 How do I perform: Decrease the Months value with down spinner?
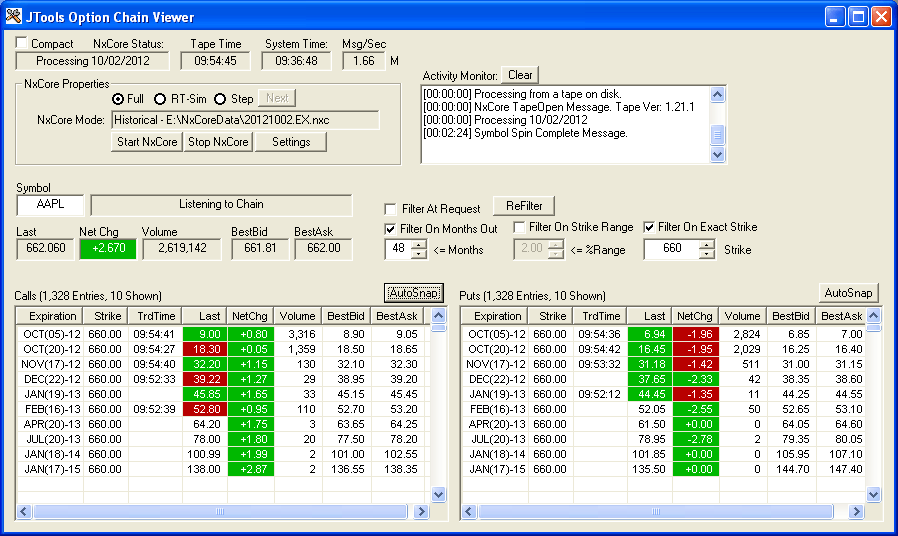(419, 254)
